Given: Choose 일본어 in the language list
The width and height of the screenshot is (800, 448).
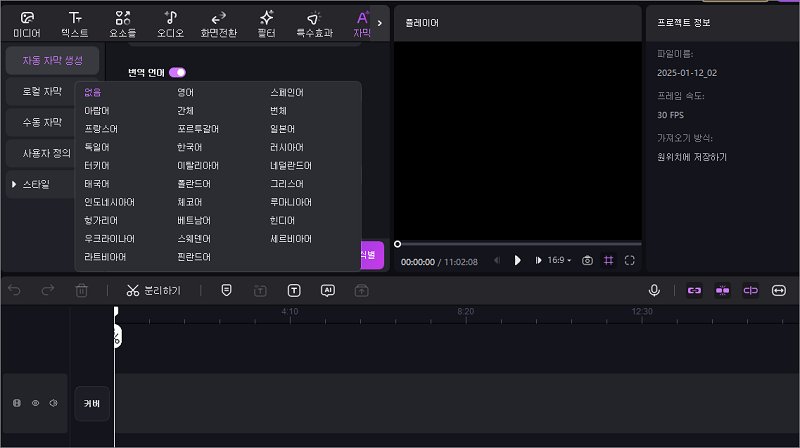Looking at the screenshot, I should coord(282,129).
